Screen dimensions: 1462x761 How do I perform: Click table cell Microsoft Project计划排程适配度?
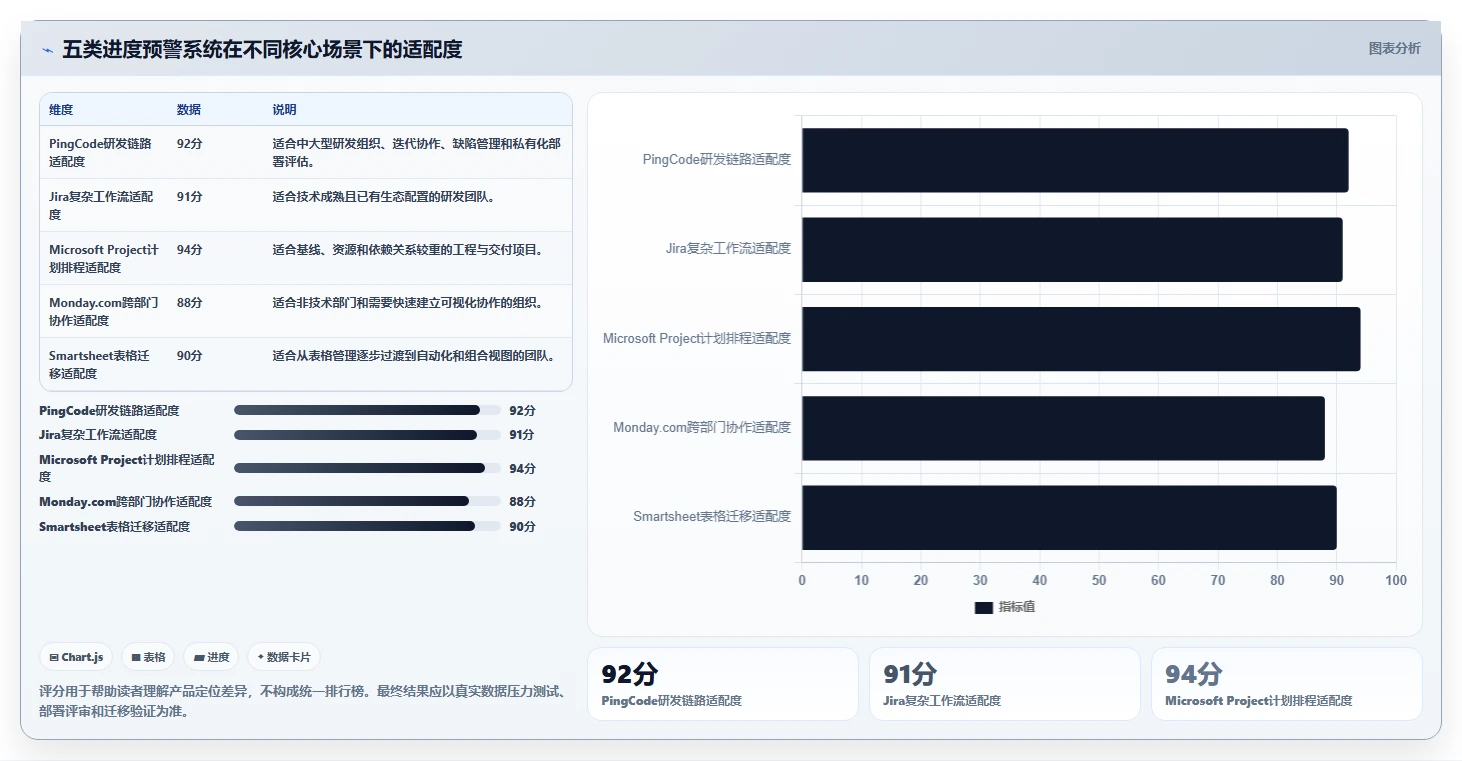(104, 258)
